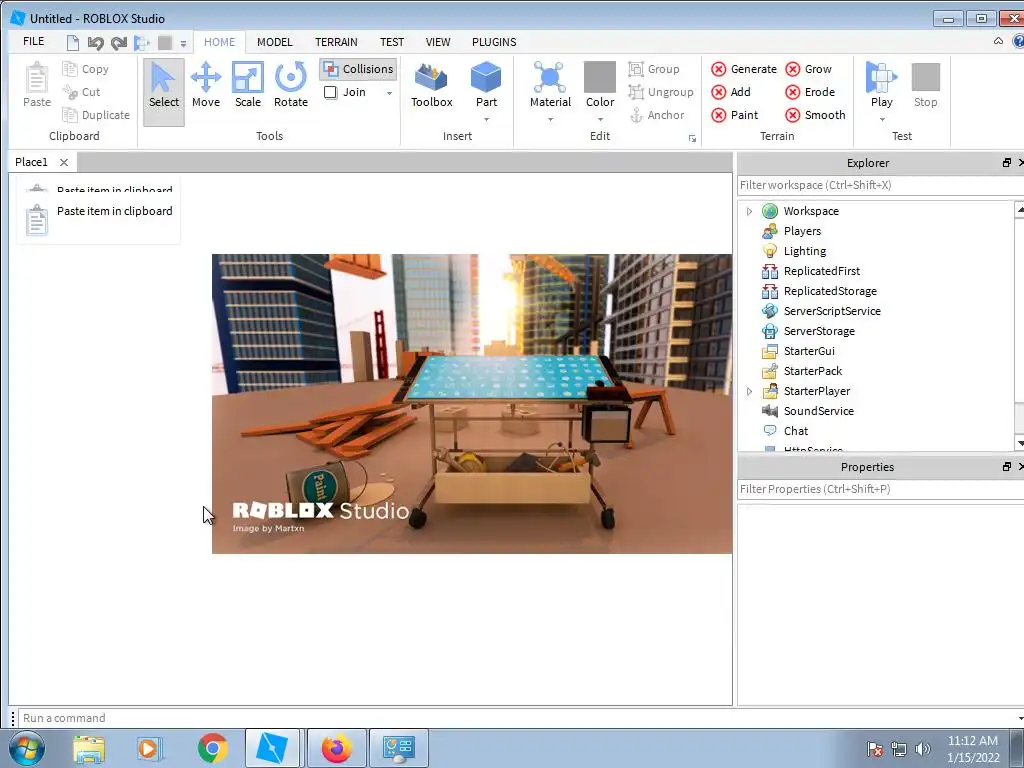Click the Play test button

point(881,84)
